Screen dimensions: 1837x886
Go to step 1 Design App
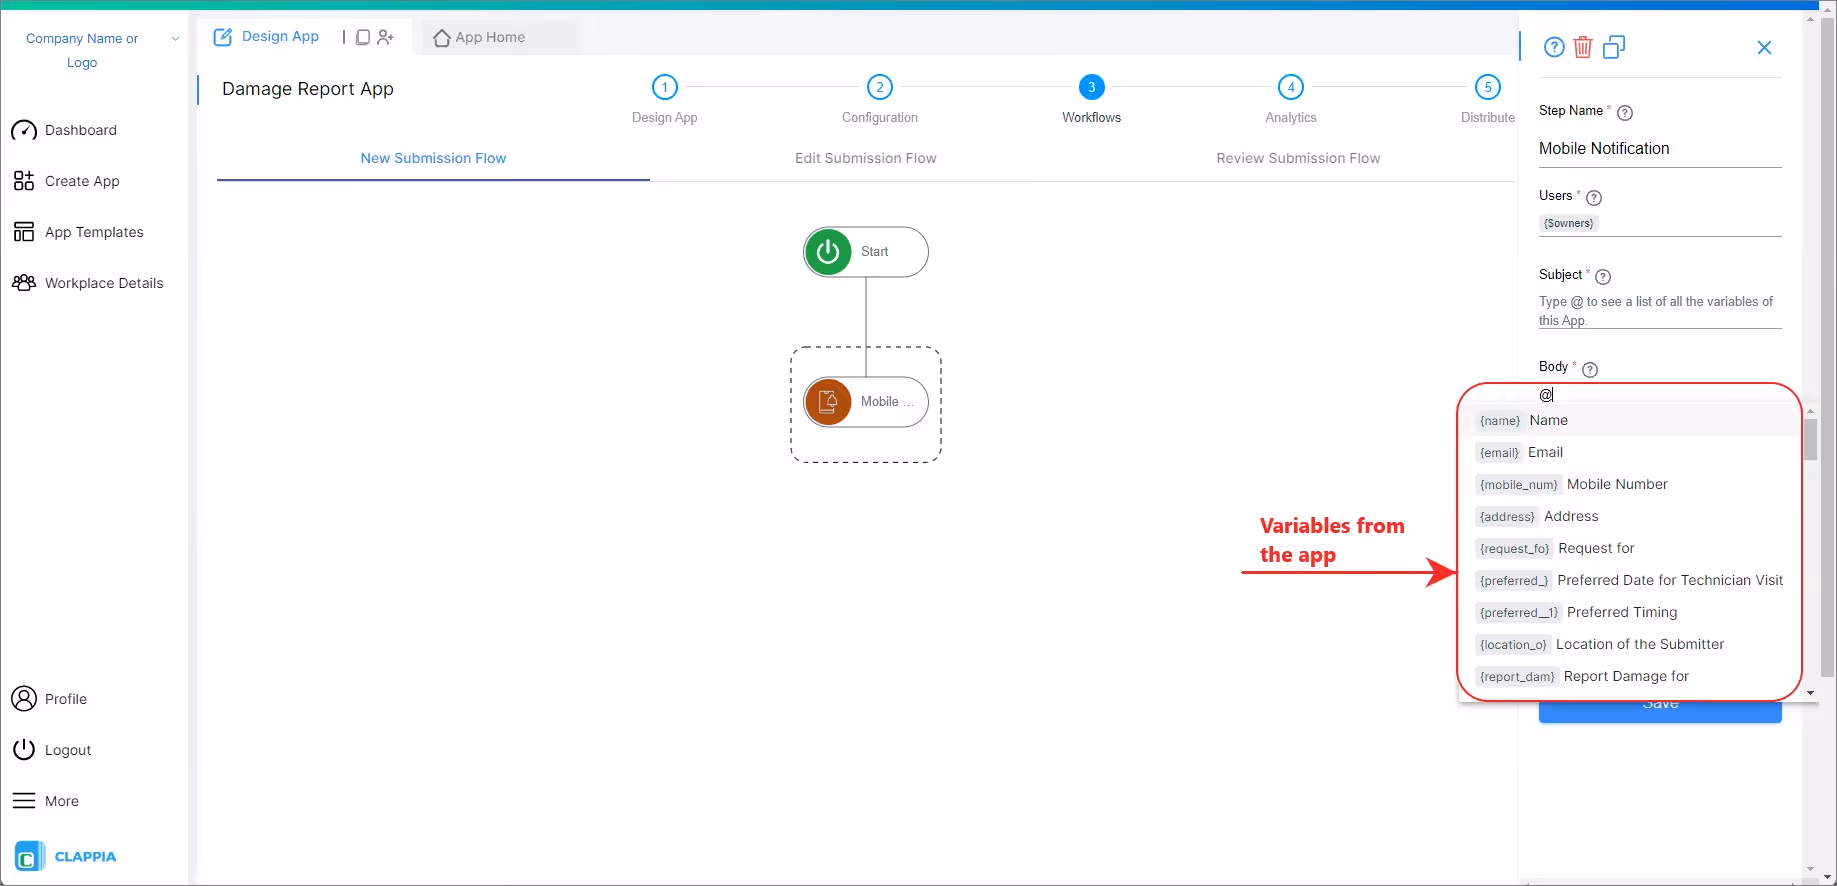pyautogui.click(x=665, y=87)
